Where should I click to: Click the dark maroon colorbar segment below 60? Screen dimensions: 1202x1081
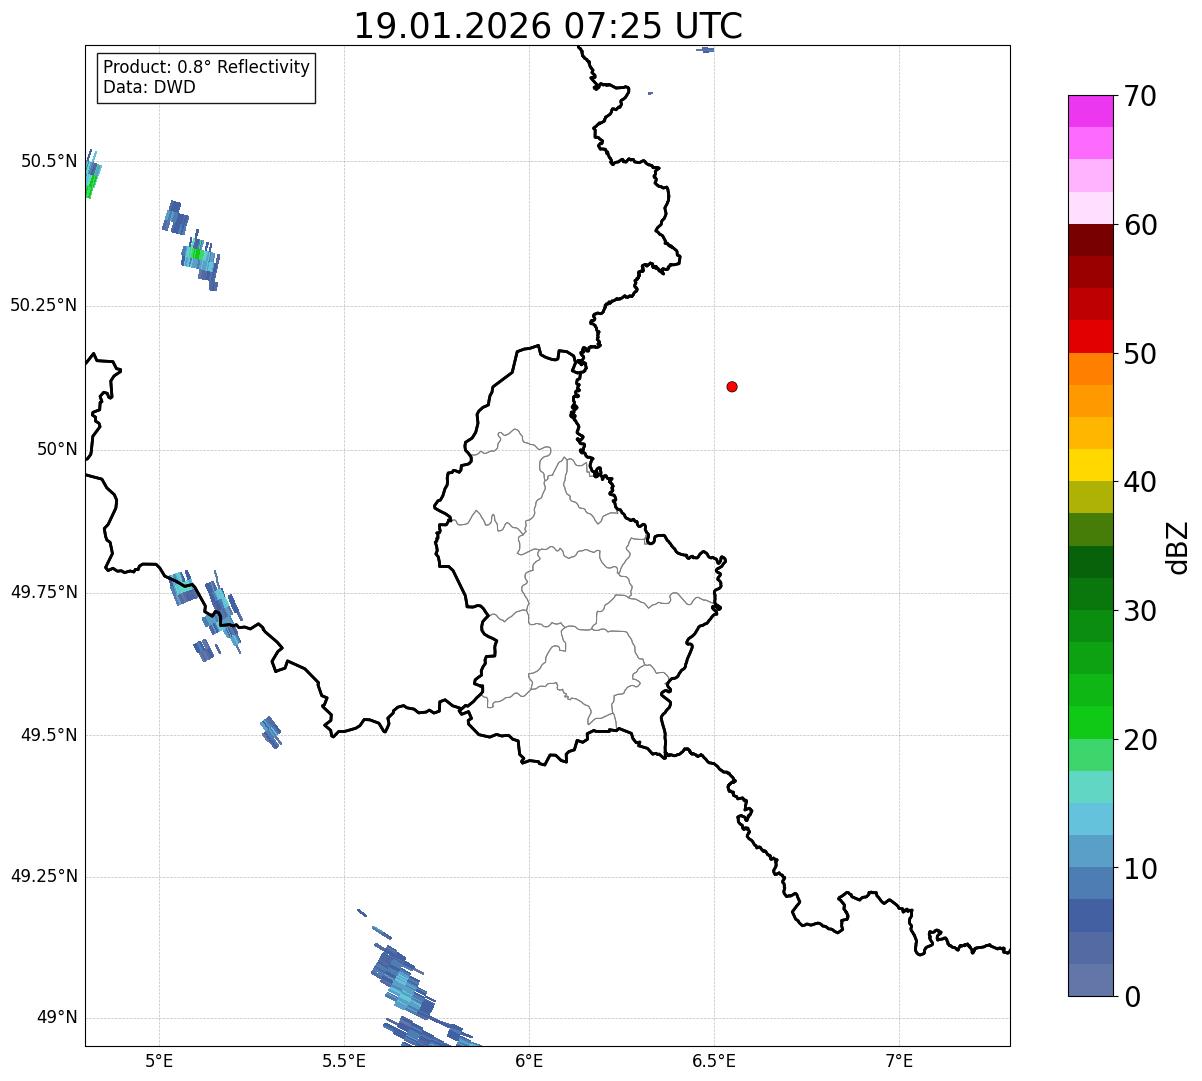[x=1090, y=240]
